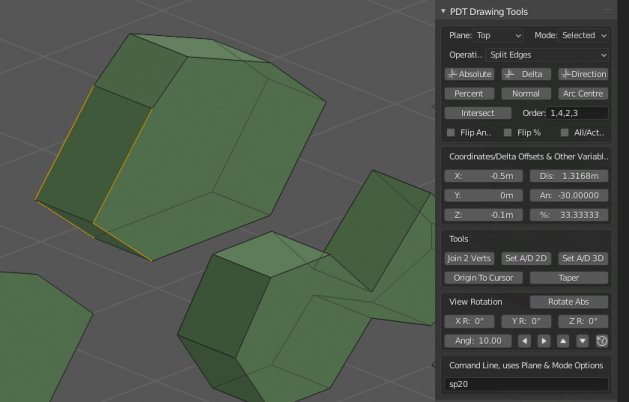Enable the All/Act checkbox
Viewport: 629px width, 402px height.
pos(565,132)
